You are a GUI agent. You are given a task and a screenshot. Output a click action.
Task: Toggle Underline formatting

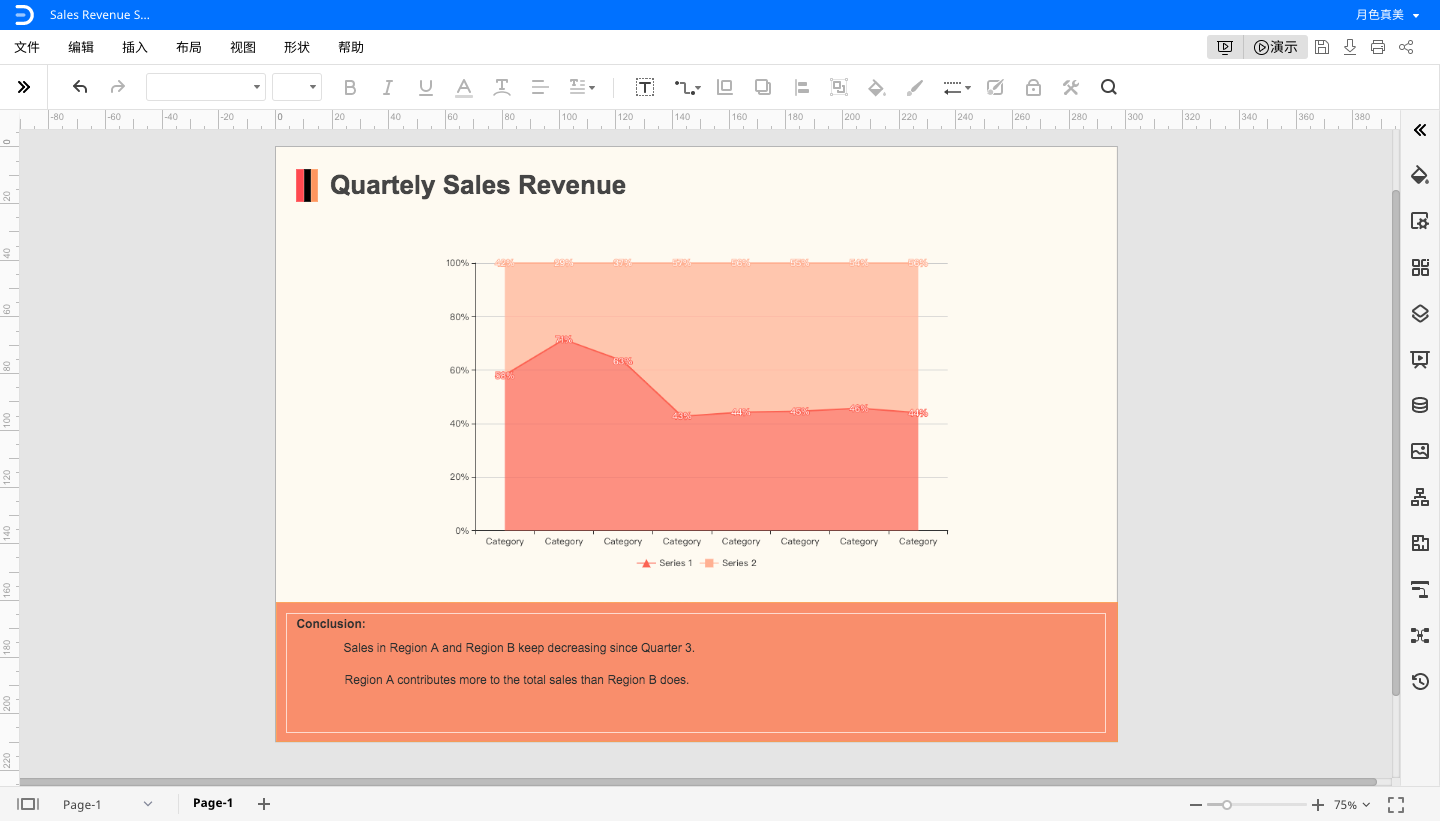click(426, 88)
